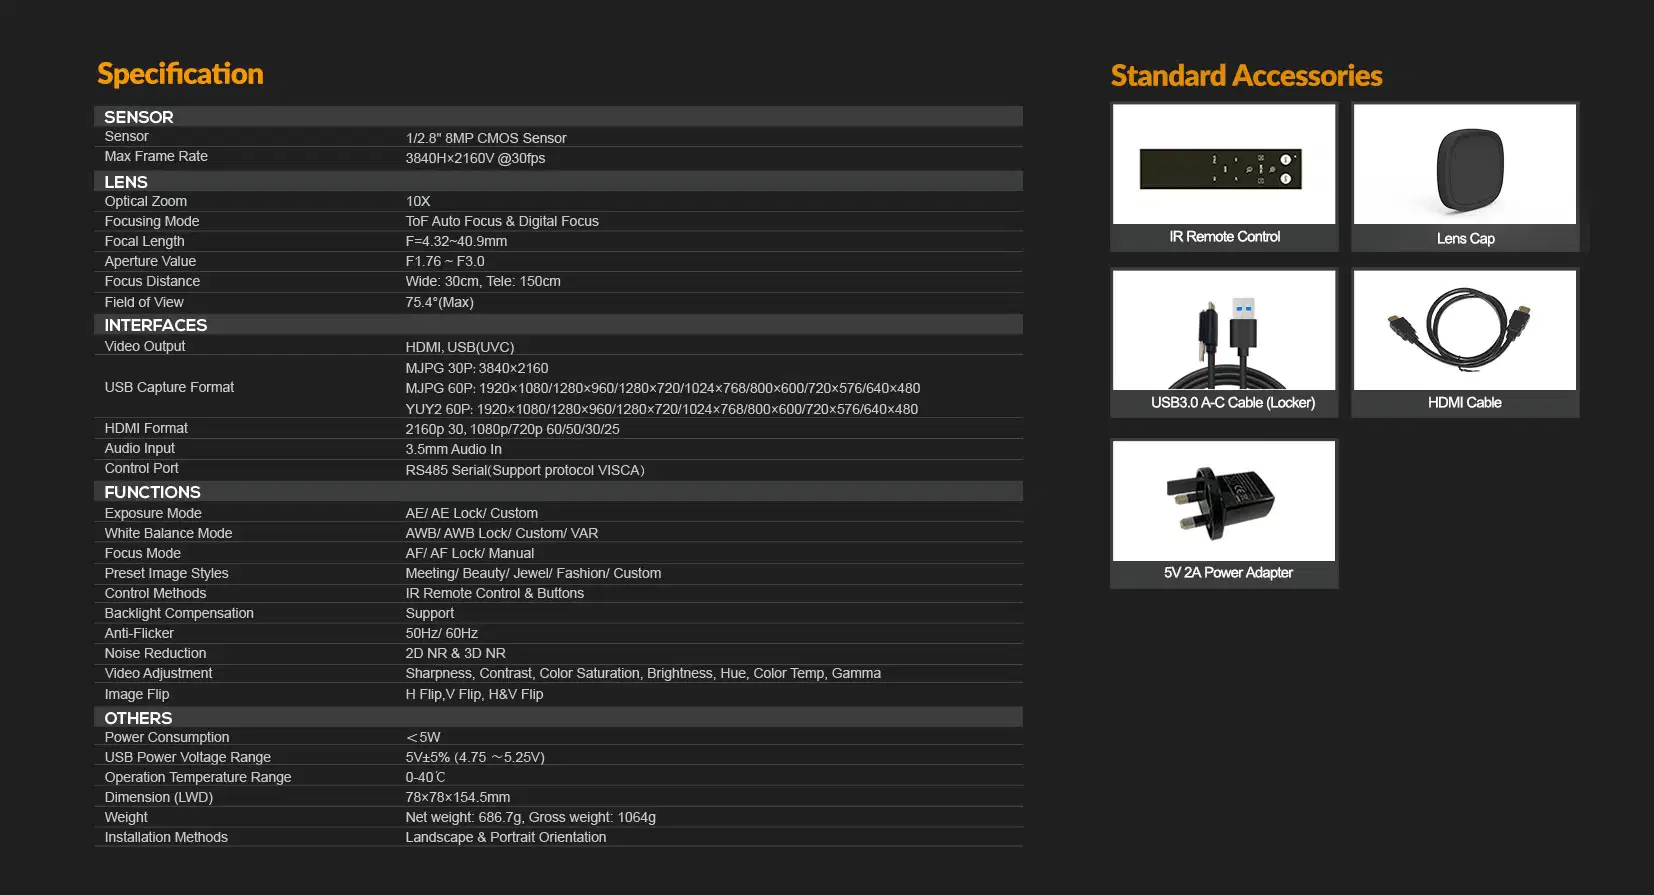The height and width of the screenshot is (895, 1654).
Task: Click the HDMI Cable caption text
Action: 1464,403
